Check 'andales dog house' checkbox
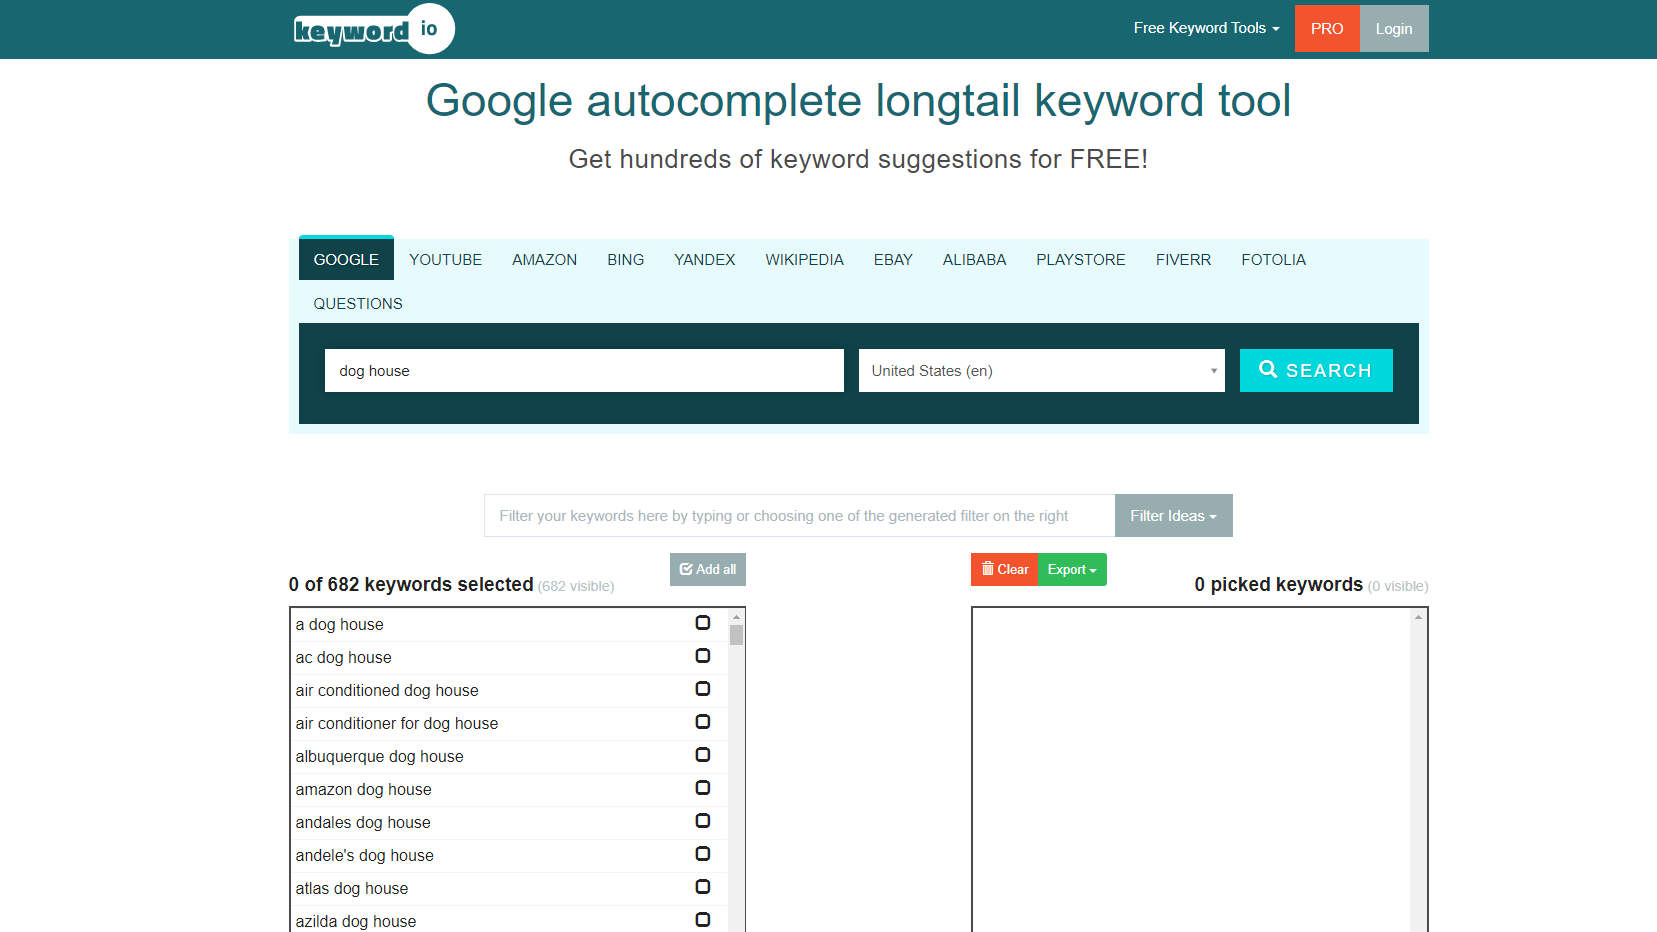 point(703,821)
